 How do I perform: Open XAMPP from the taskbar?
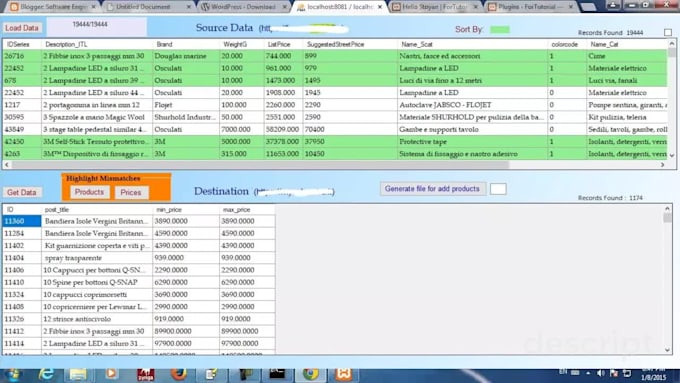(x=343, y=374)
